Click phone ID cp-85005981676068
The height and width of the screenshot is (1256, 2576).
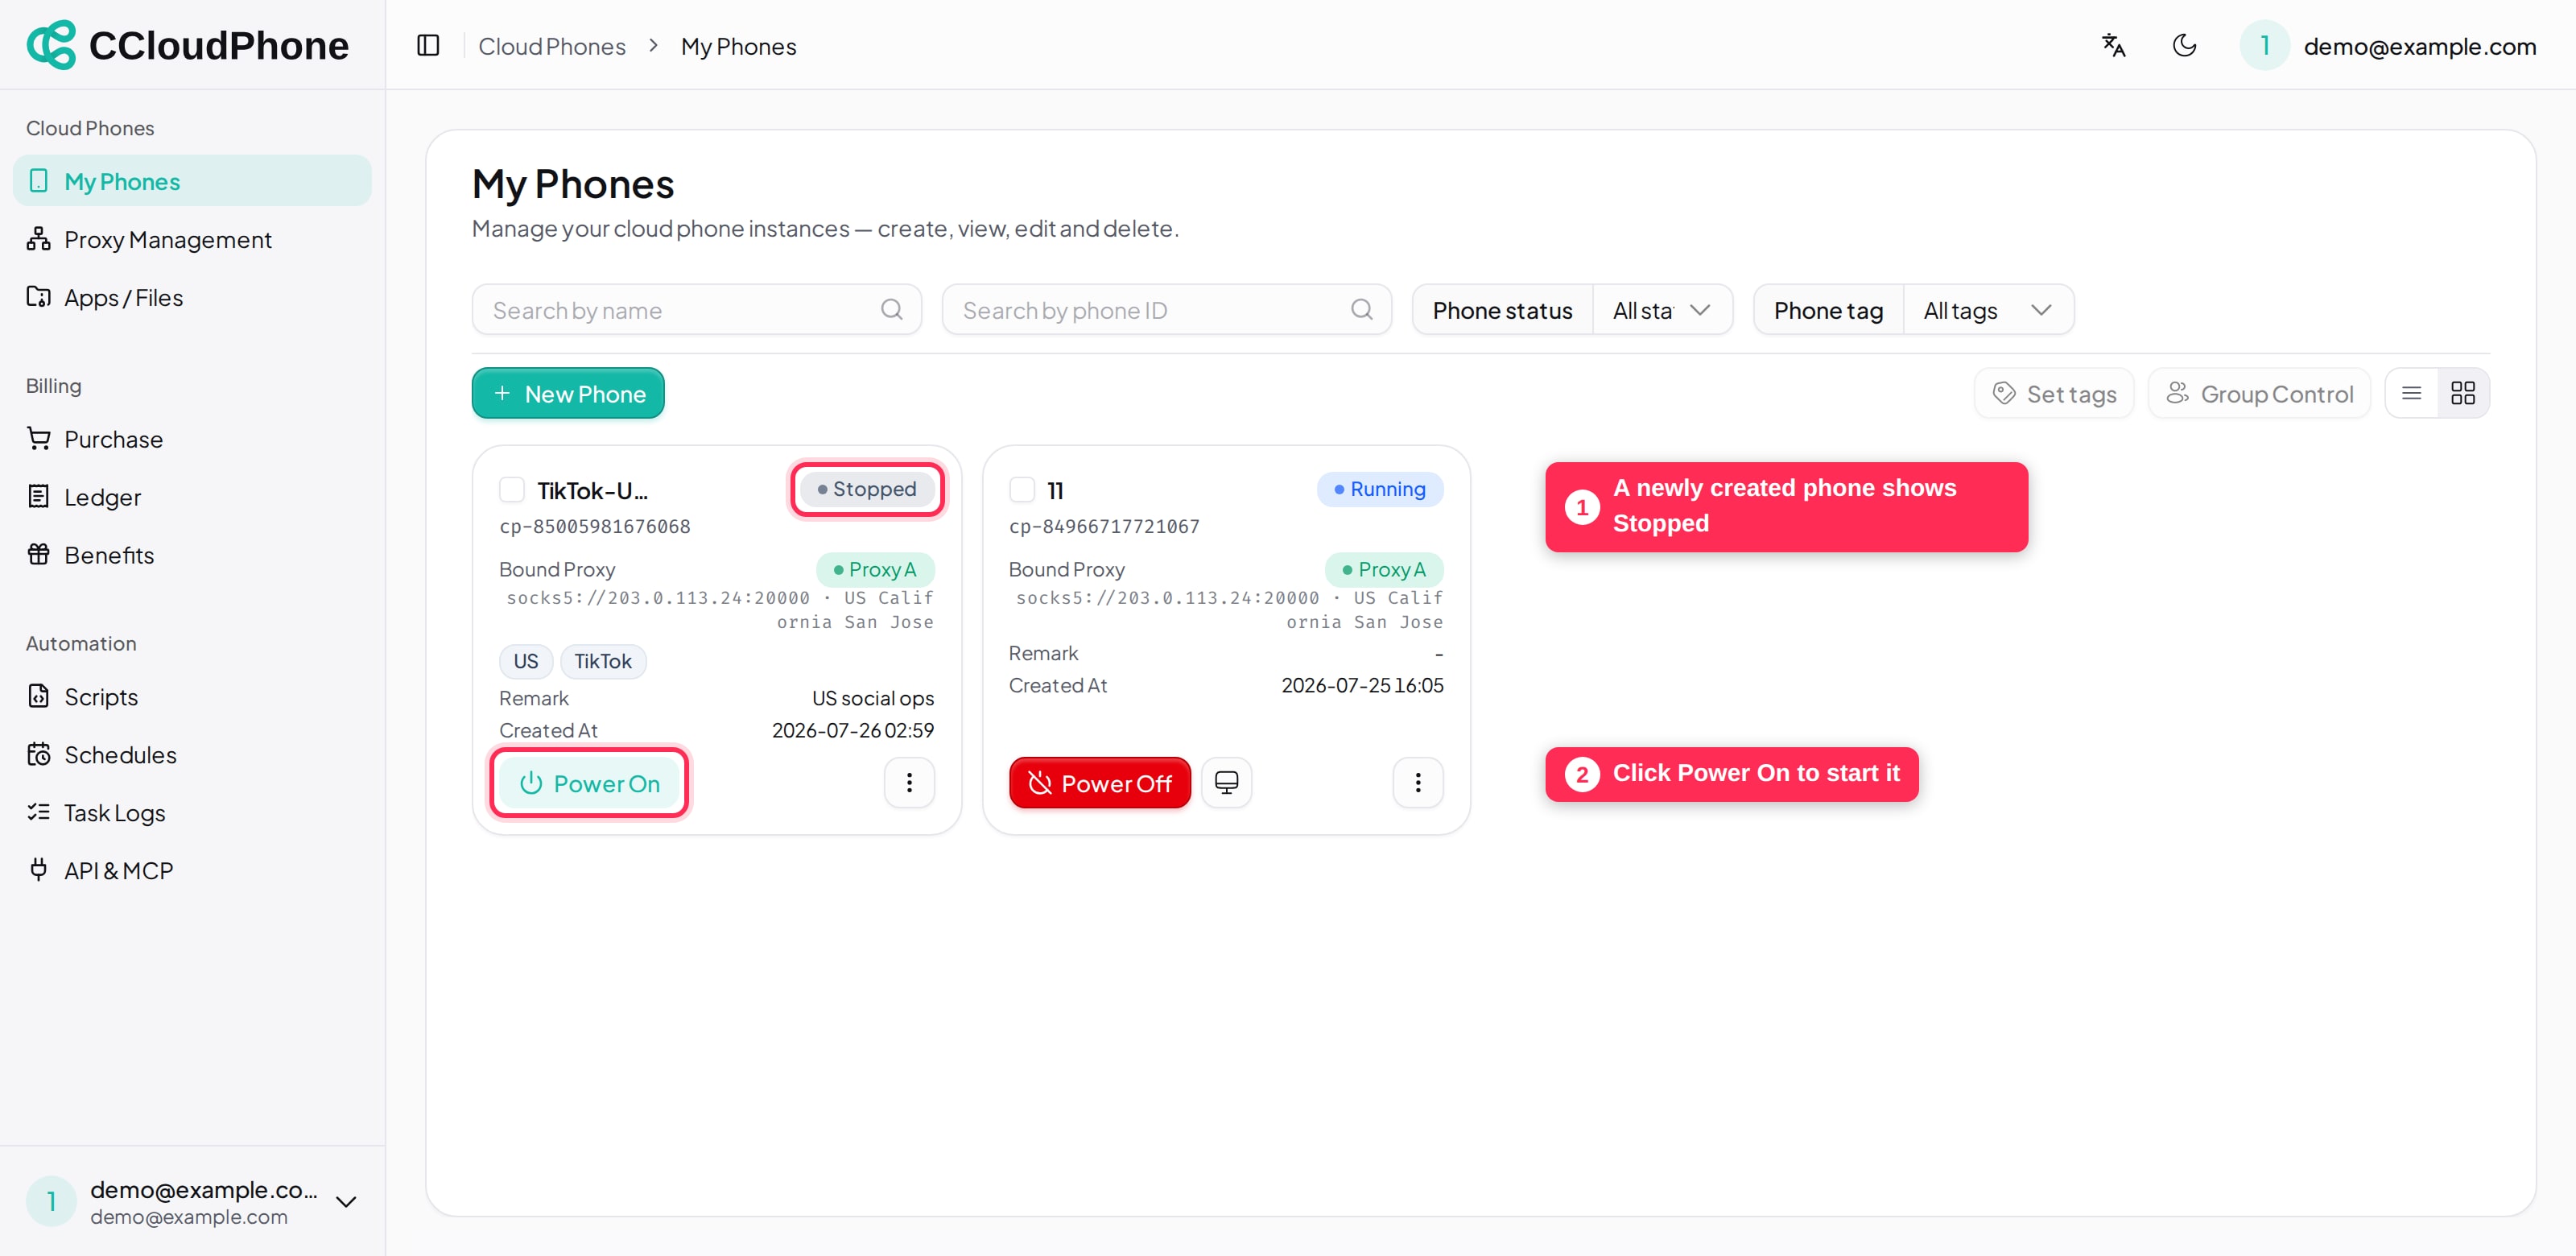click(x=595, y=526)
